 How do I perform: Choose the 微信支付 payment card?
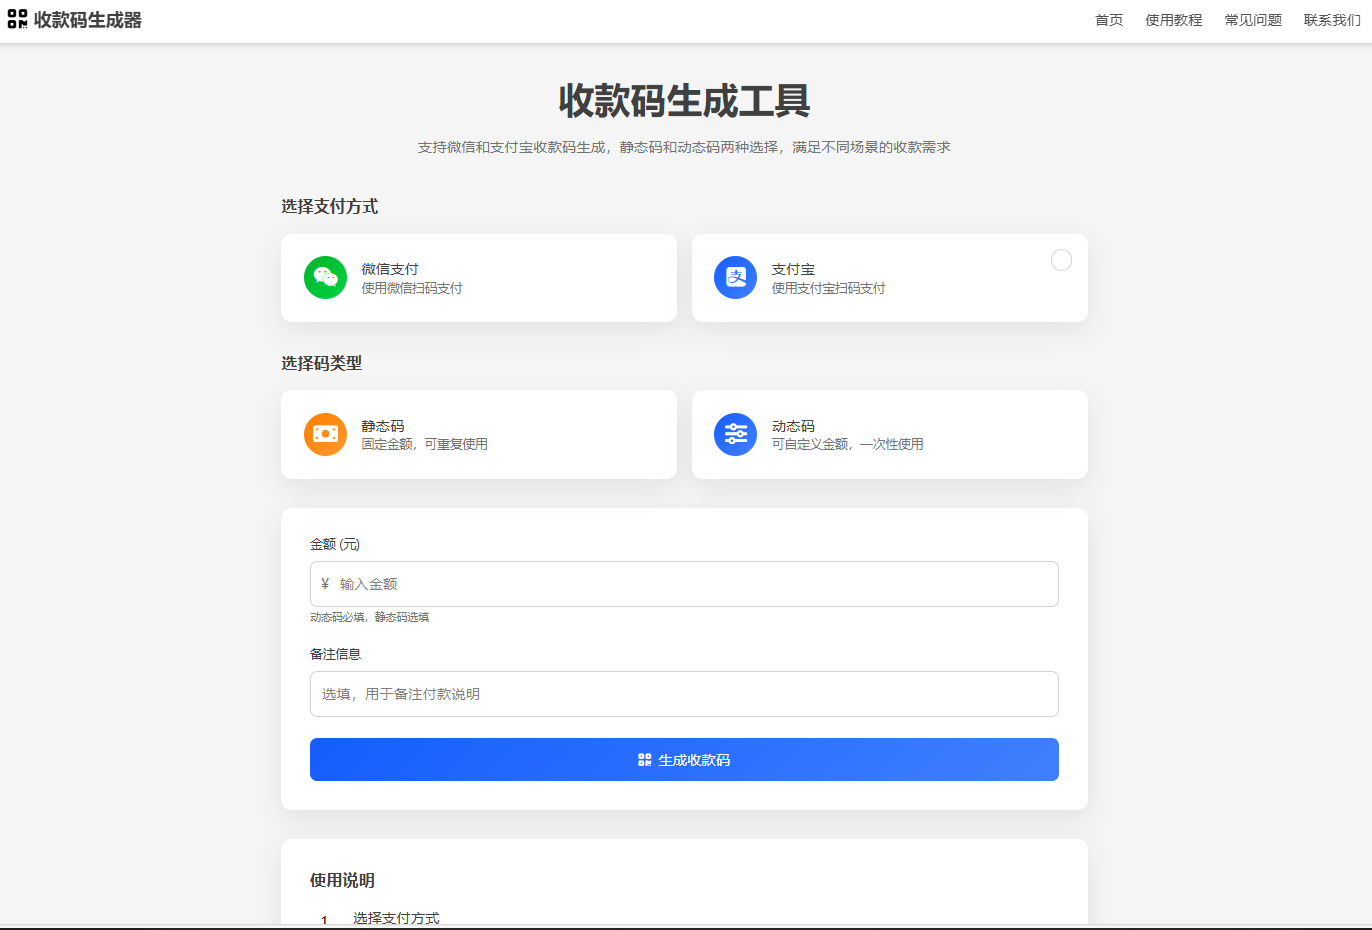tap(479, 278)
